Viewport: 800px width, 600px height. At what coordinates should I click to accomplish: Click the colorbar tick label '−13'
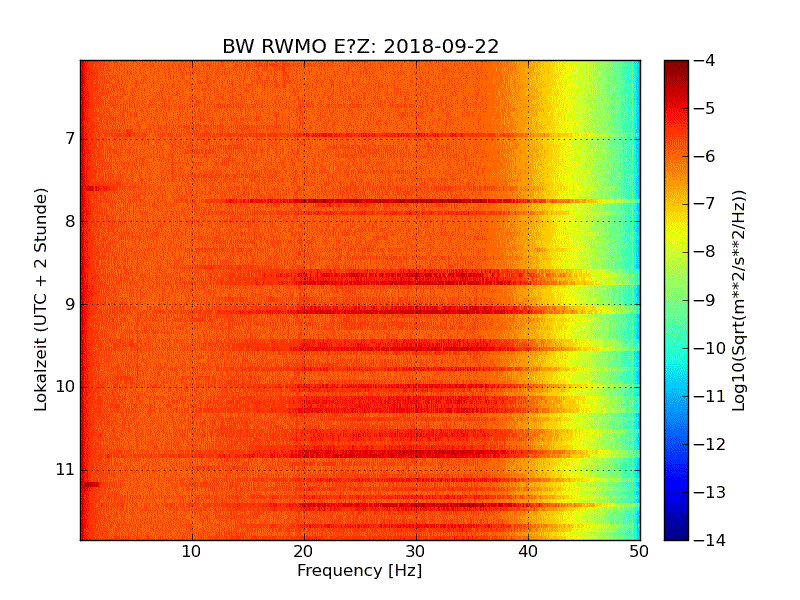[710, 492]
